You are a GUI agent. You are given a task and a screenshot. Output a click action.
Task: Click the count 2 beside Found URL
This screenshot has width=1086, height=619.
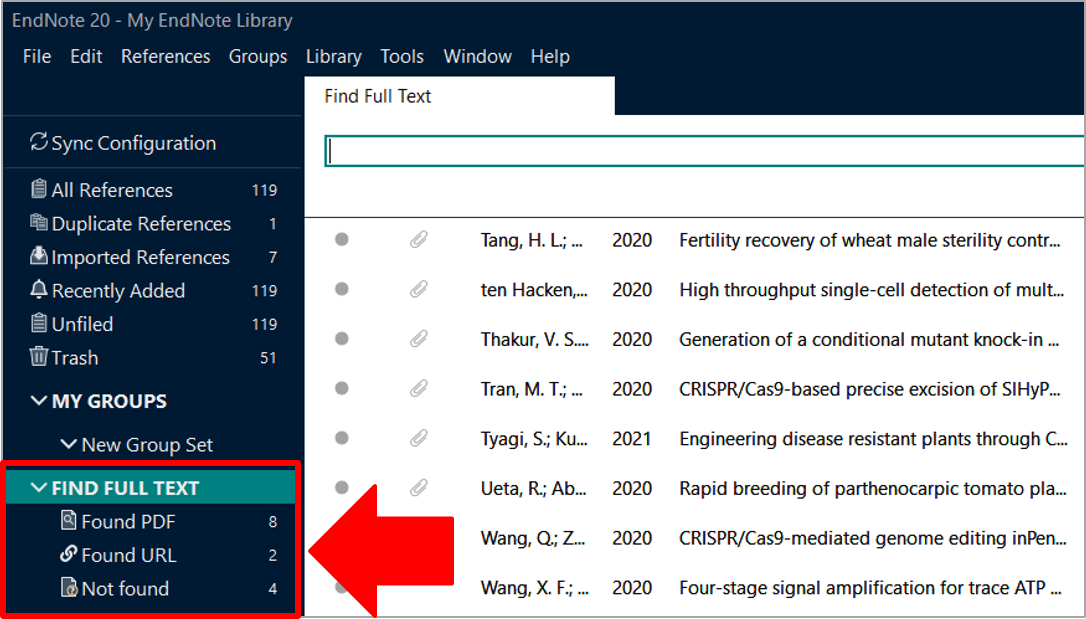tap(273, 555)
